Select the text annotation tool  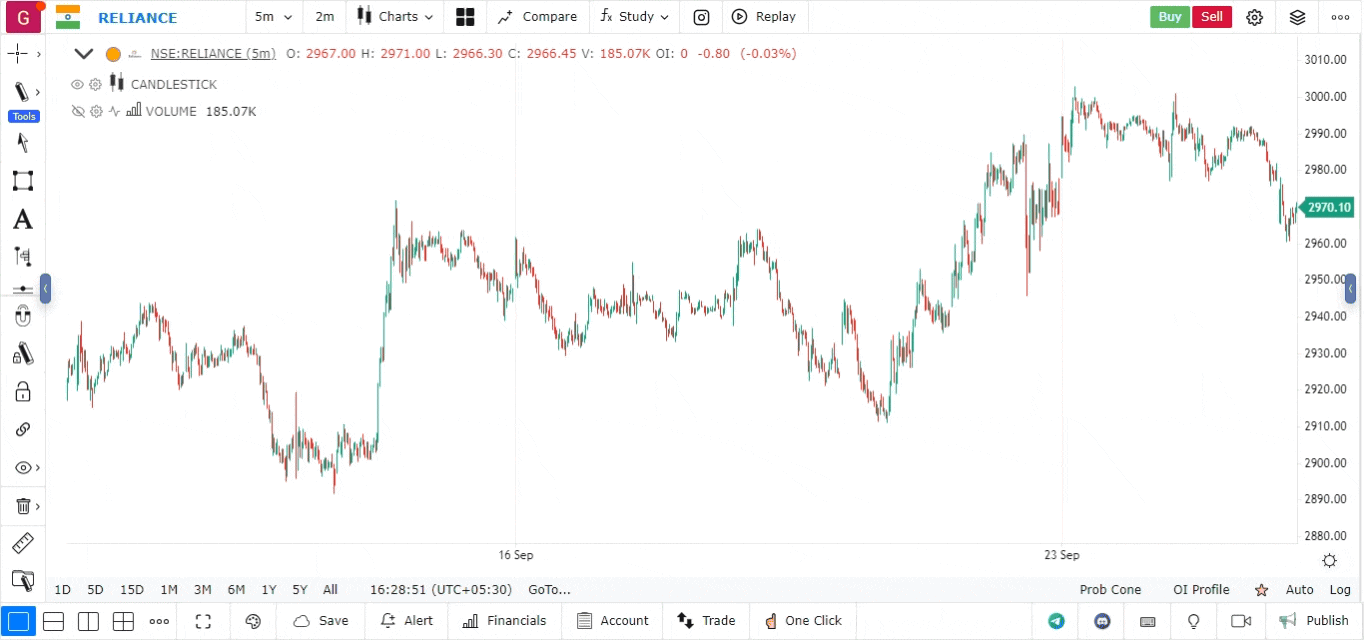click(x=22, y=220)
